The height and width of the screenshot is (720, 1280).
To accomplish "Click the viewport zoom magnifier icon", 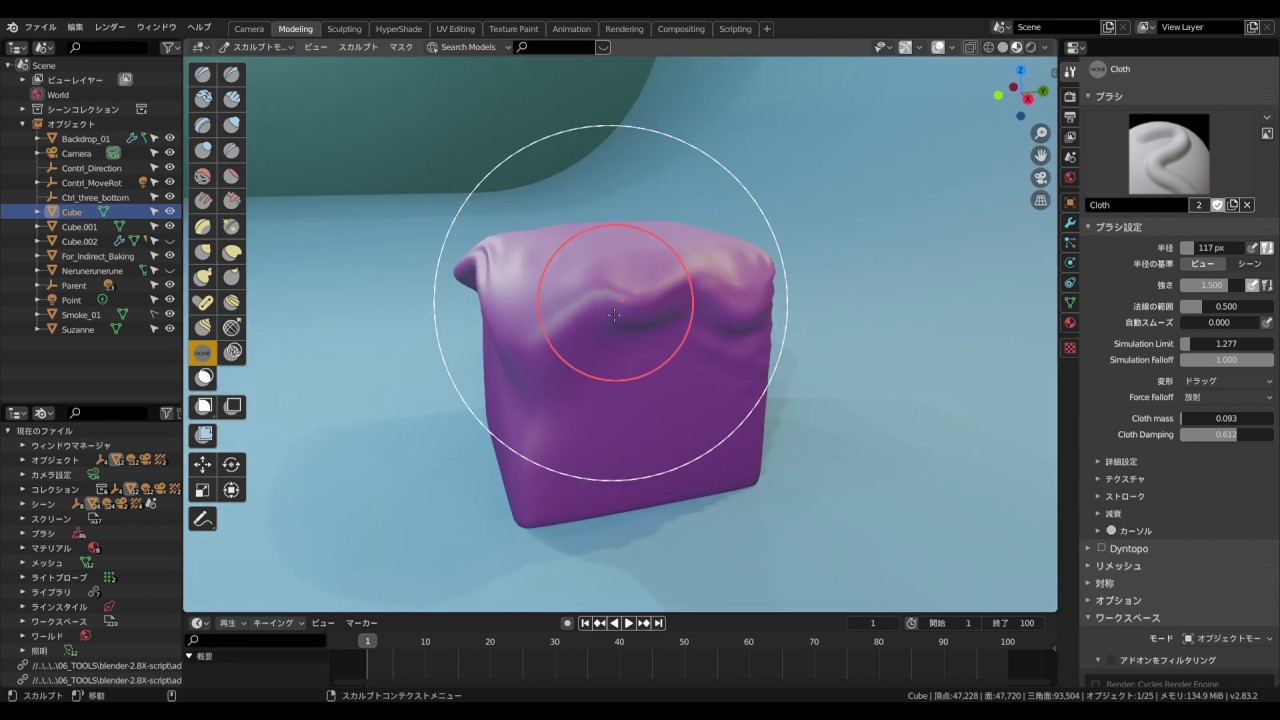I will pyautogui.click(x=1041, y=133).
